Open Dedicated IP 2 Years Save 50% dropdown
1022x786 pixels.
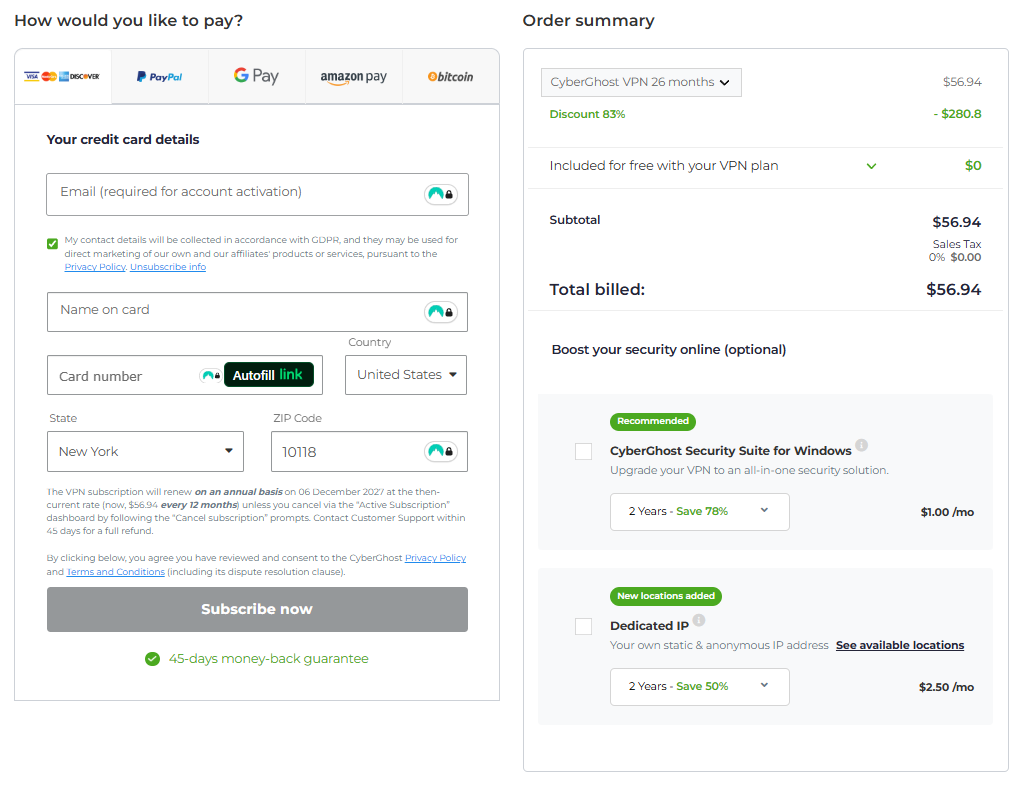[699, 686]
